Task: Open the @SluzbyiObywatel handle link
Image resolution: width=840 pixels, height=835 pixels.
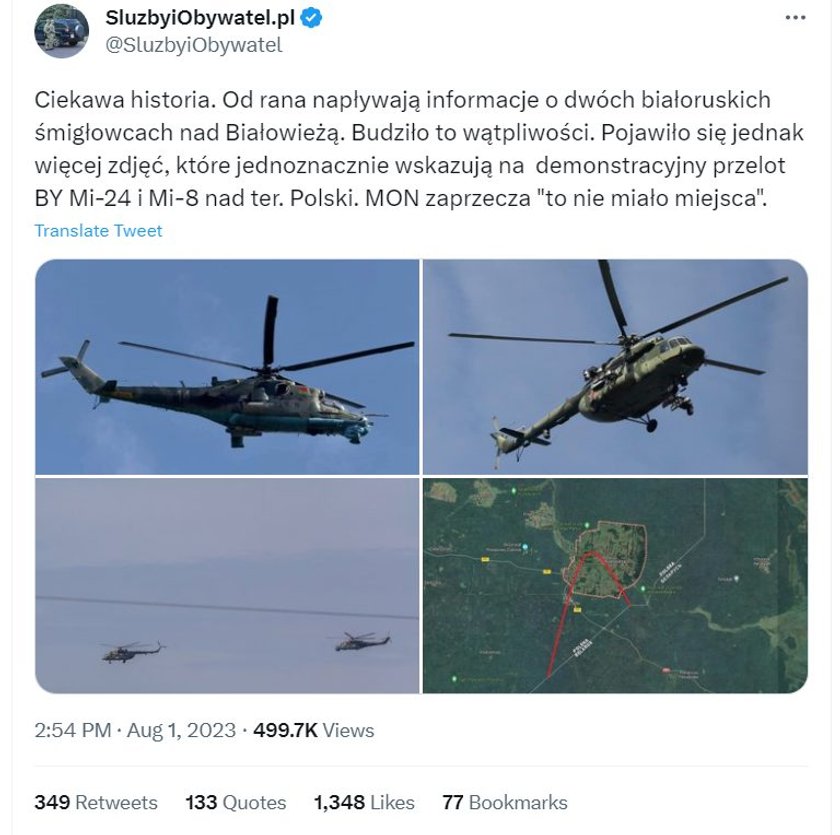Action: tap(193, 45)
